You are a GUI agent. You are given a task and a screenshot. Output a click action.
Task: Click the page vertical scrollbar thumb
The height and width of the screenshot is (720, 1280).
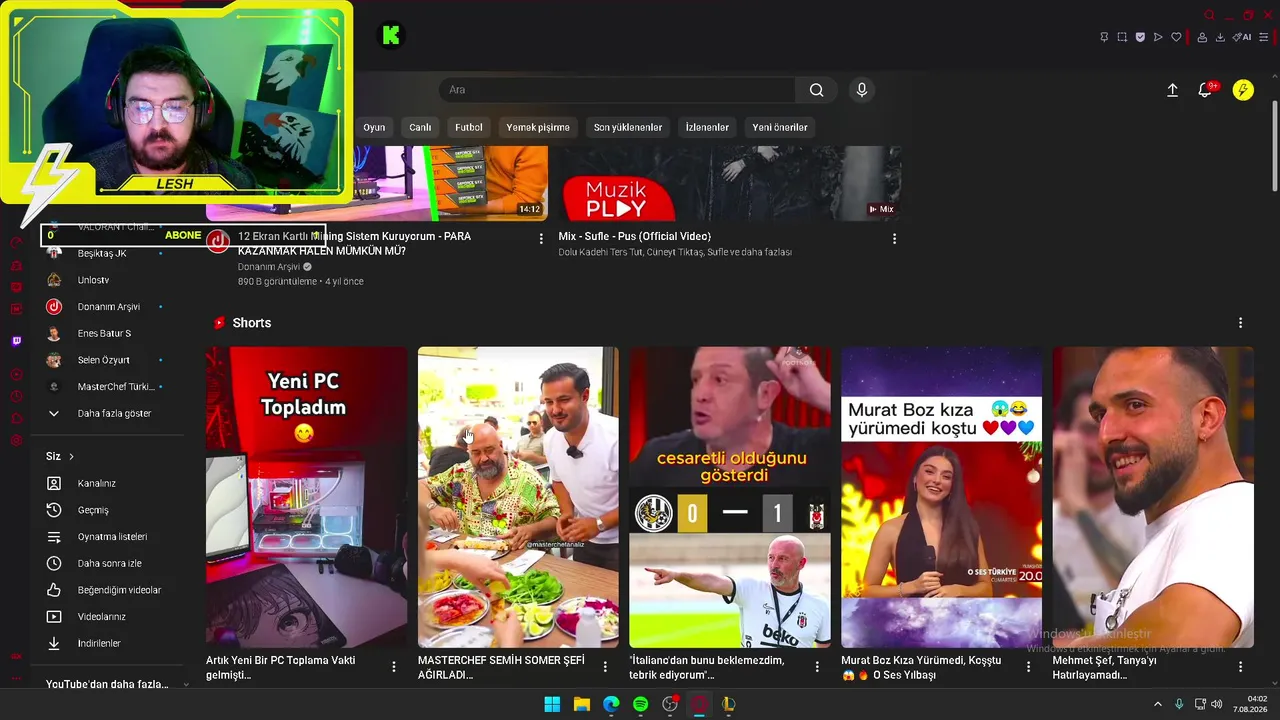pyautogui.click(x=1274, y=146)
